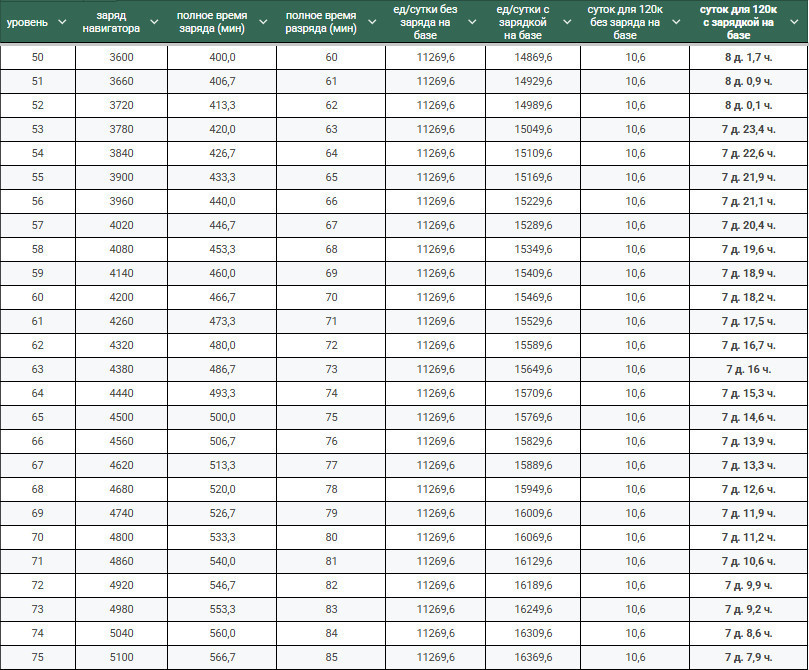Viewport: 809px width, 670px height.
Task: Click cell '7 д. 17,5 ч.'
Action: click(x=749, y=321)
